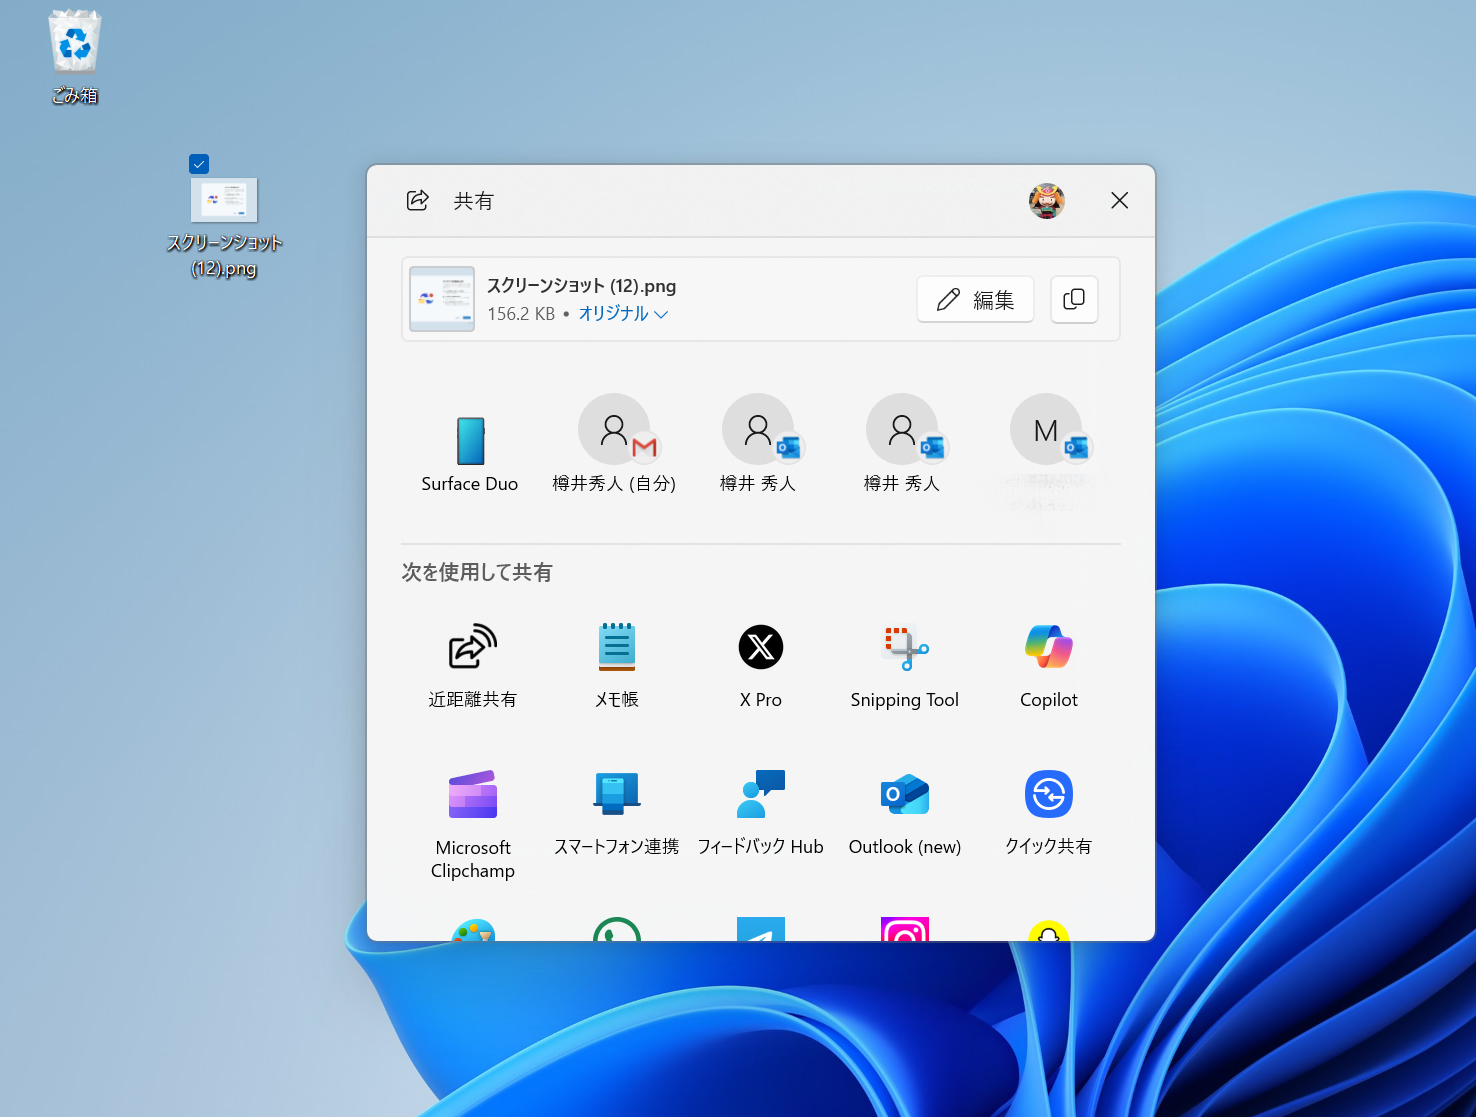The image size is (1476, 1117).
Task: Uncheck the desktop screenshot selection checkbox
Action: coord(199,164)
